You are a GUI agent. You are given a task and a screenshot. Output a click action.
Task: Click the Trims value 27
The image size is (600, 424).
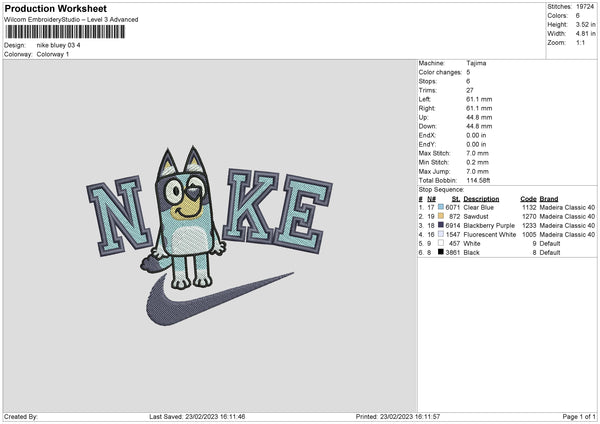pos(470,90)
